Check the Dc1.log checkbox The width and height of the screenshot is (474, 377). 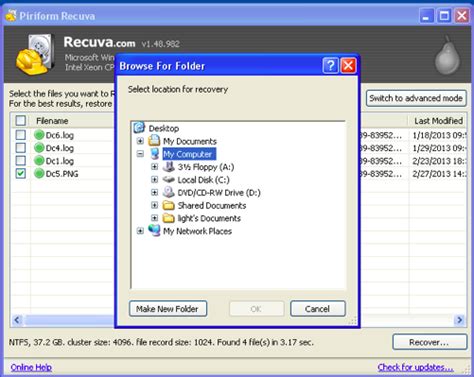(x=21, y=160)
